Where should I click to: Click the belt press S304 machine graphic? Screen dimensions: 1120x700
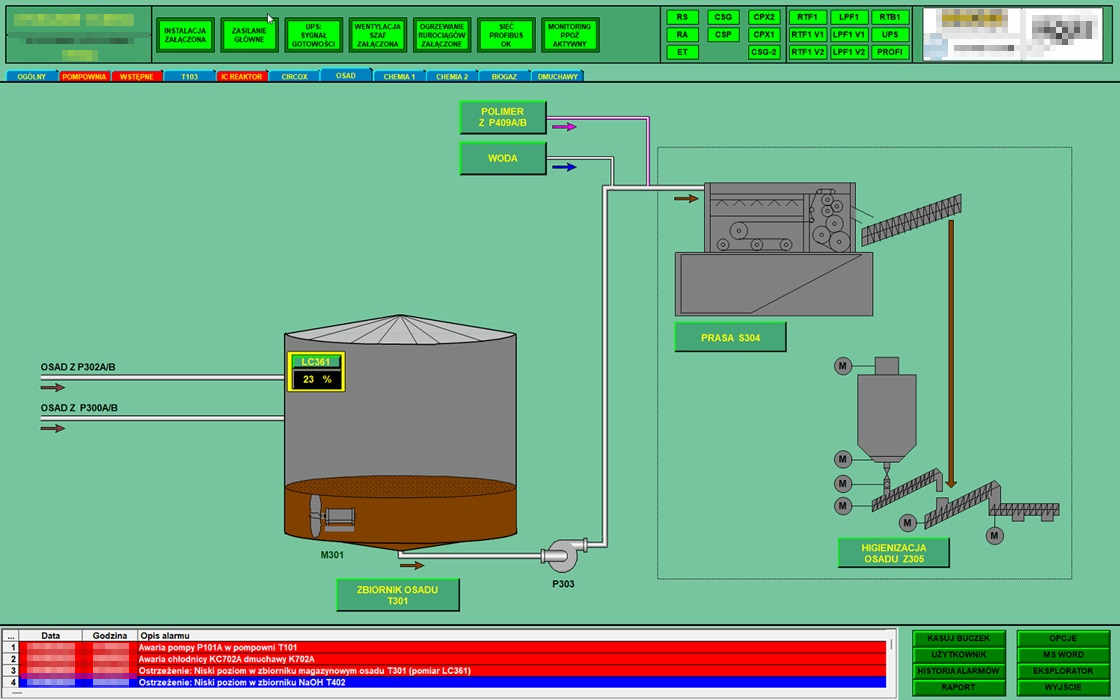pos(778,218)
